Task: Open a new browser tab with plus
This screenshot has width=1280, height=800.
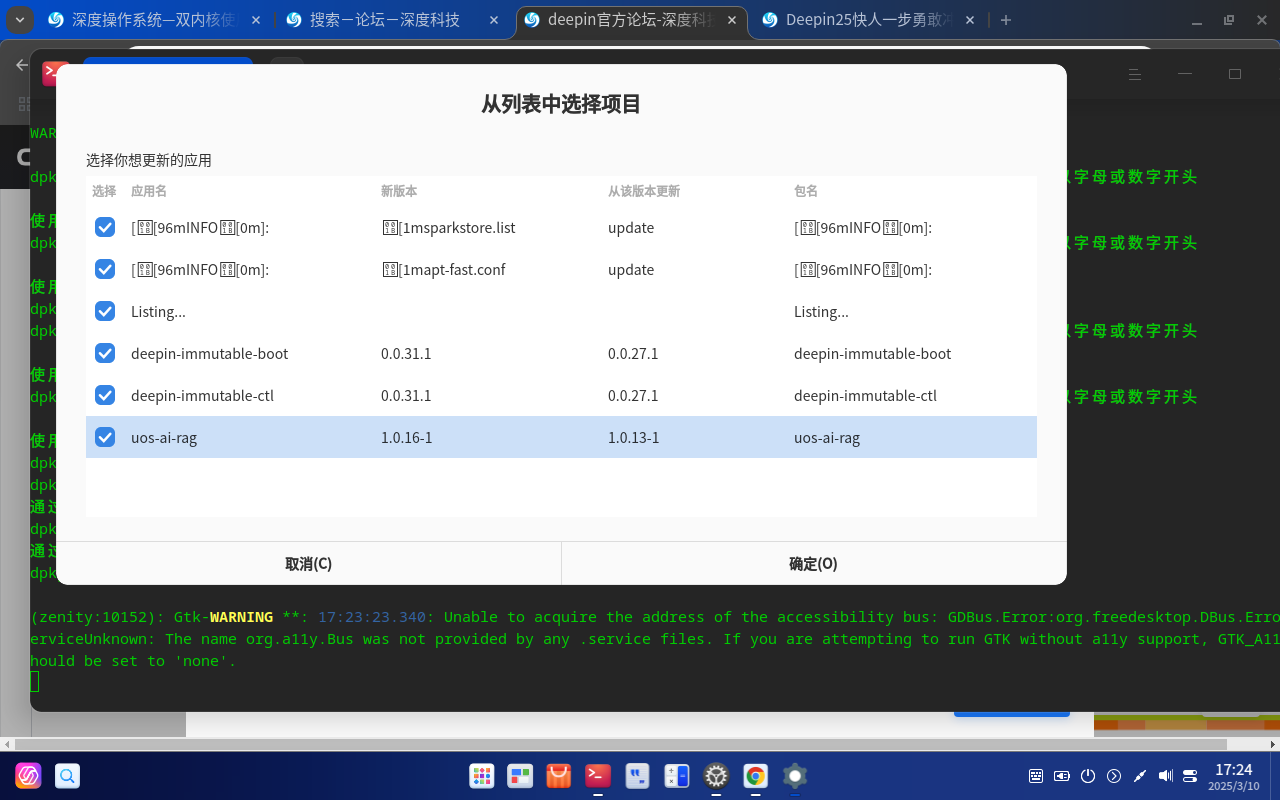Action: (1006, 20)
